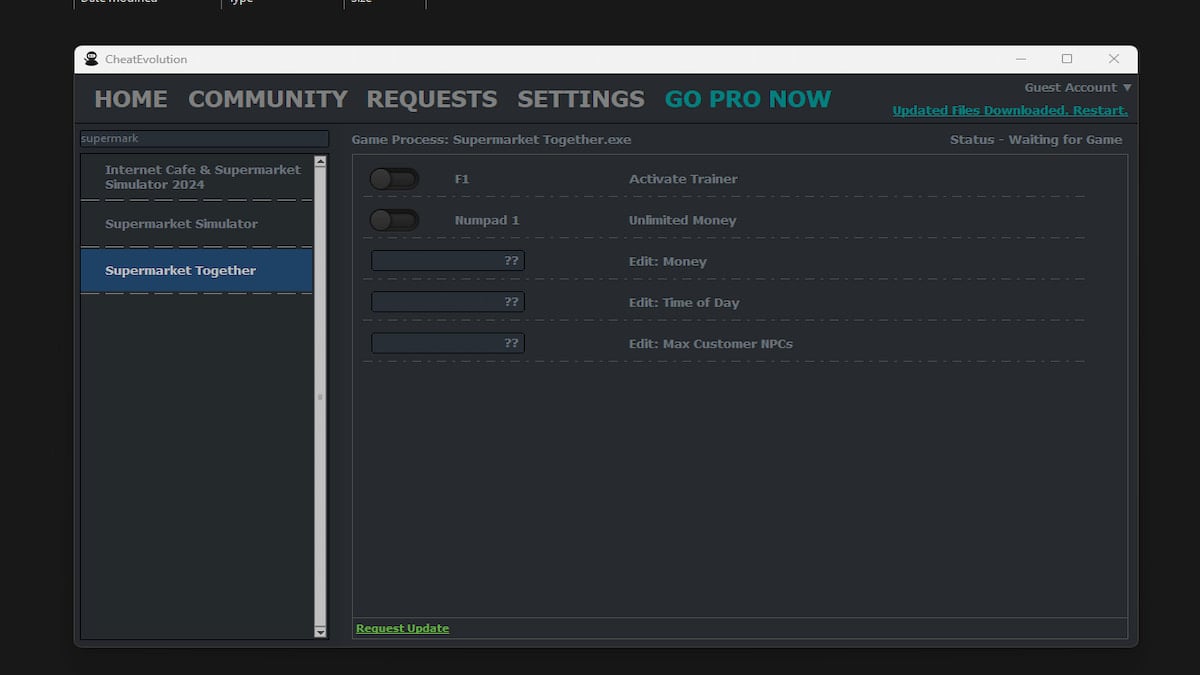Maximize the CheatEvolution window
This screenshot has width=1200, height=675.
pyautogui.click(x=1067, y=59)
